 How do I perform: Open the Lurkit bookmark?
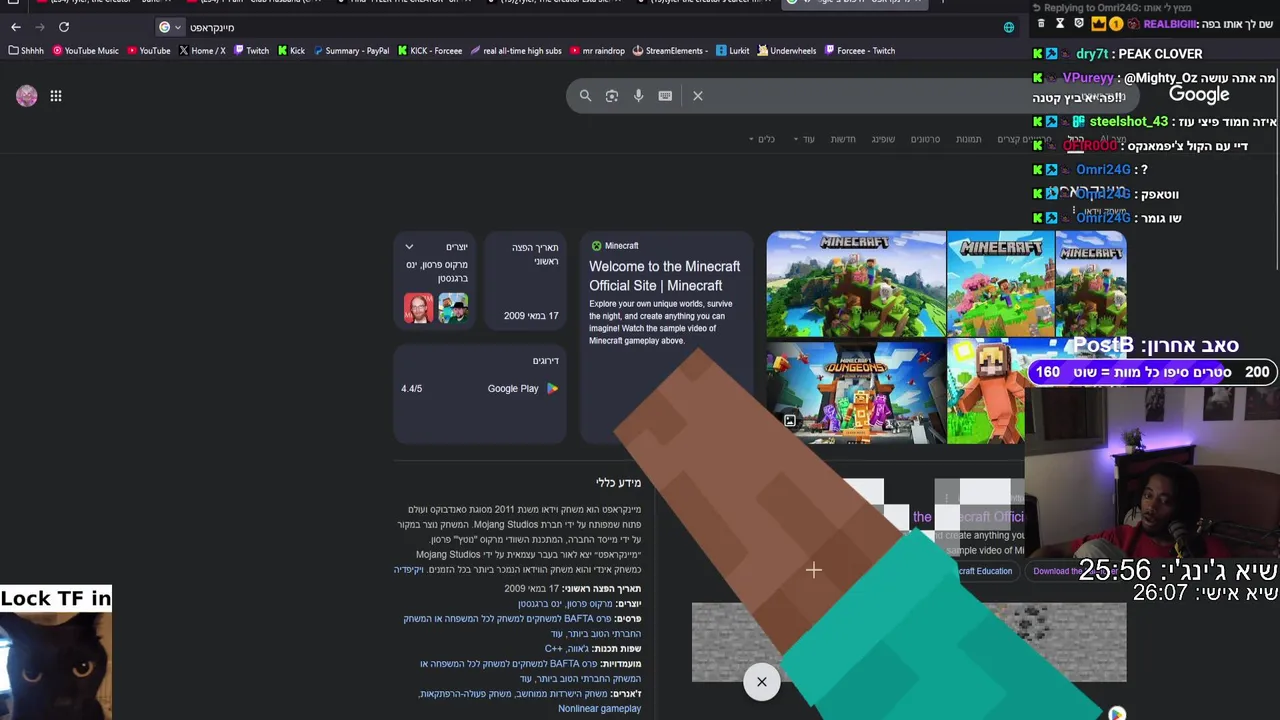732,51
